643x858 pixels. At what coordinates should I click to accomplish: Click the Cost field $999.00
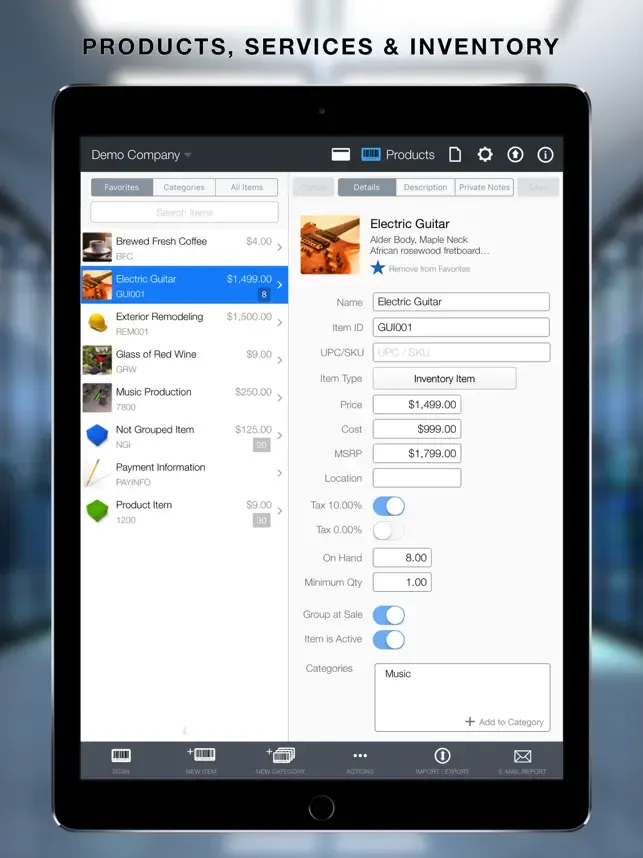pyautogui.click(x=417, y=429)
